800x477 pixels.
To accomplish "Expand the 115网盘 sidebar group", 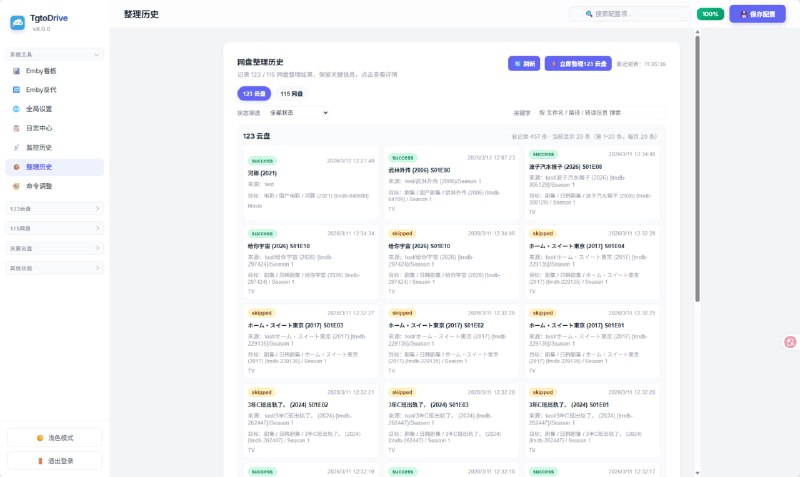I will tap(55, 228).
